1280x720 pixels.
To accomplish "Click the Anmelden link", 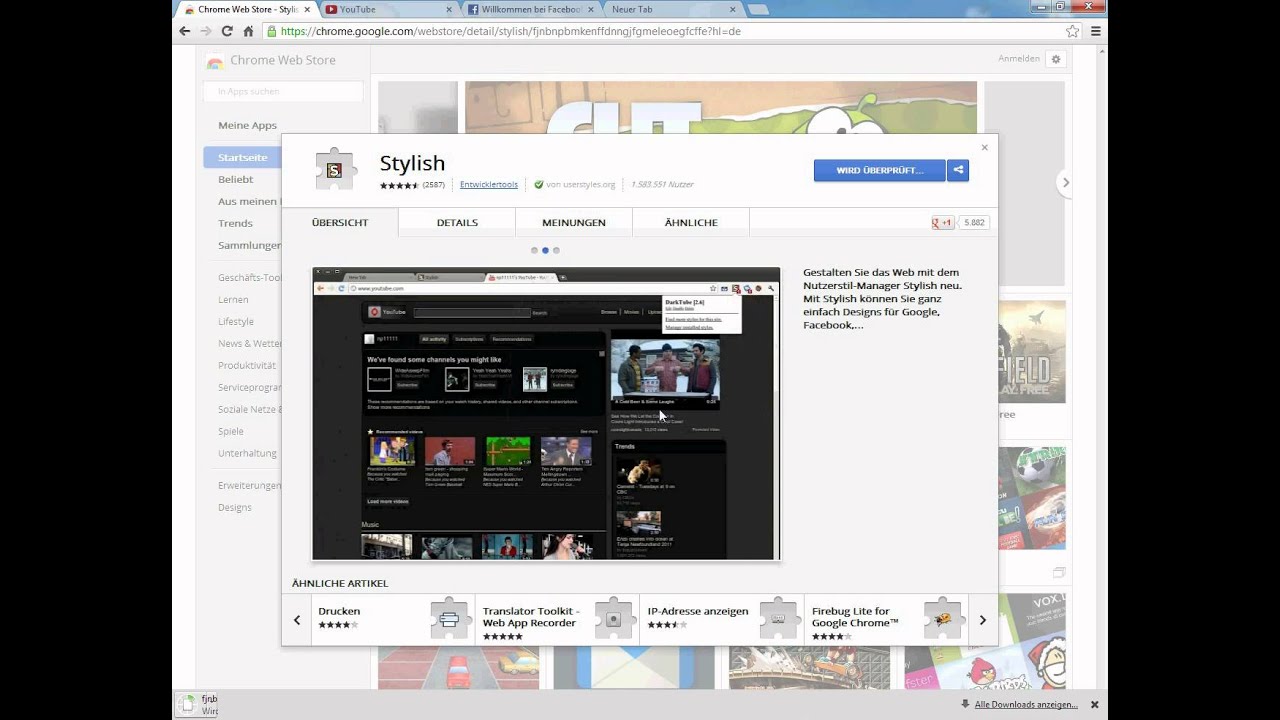I will pyautogui.click(x=1019, y=59).
